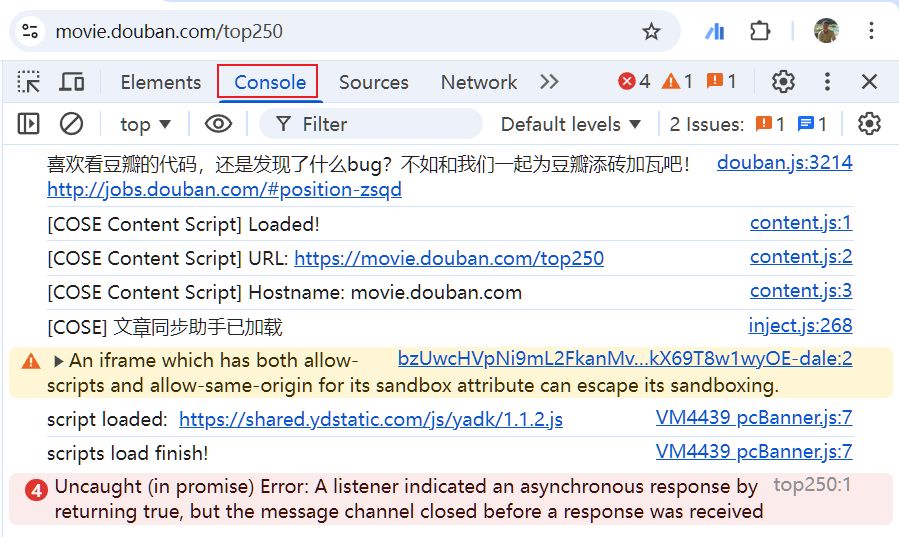Show the console sidebar panel
Viewport: 899px width, 537px height.
point(28,124)
